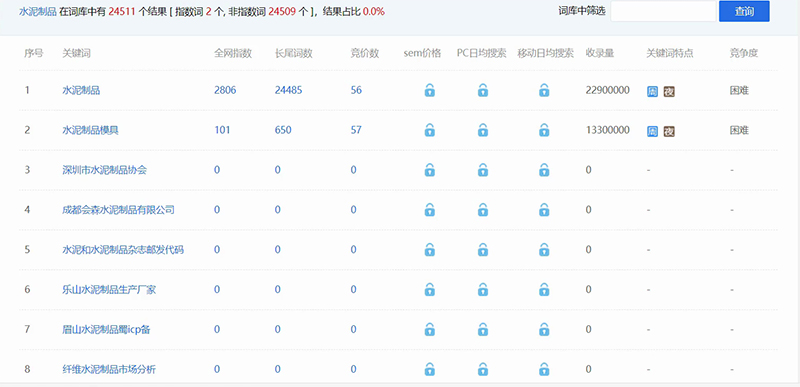Click 移动日均搜索 lock for 眉山水泥制品蜀icp备

pyautogui.click(x=544, y=329)
